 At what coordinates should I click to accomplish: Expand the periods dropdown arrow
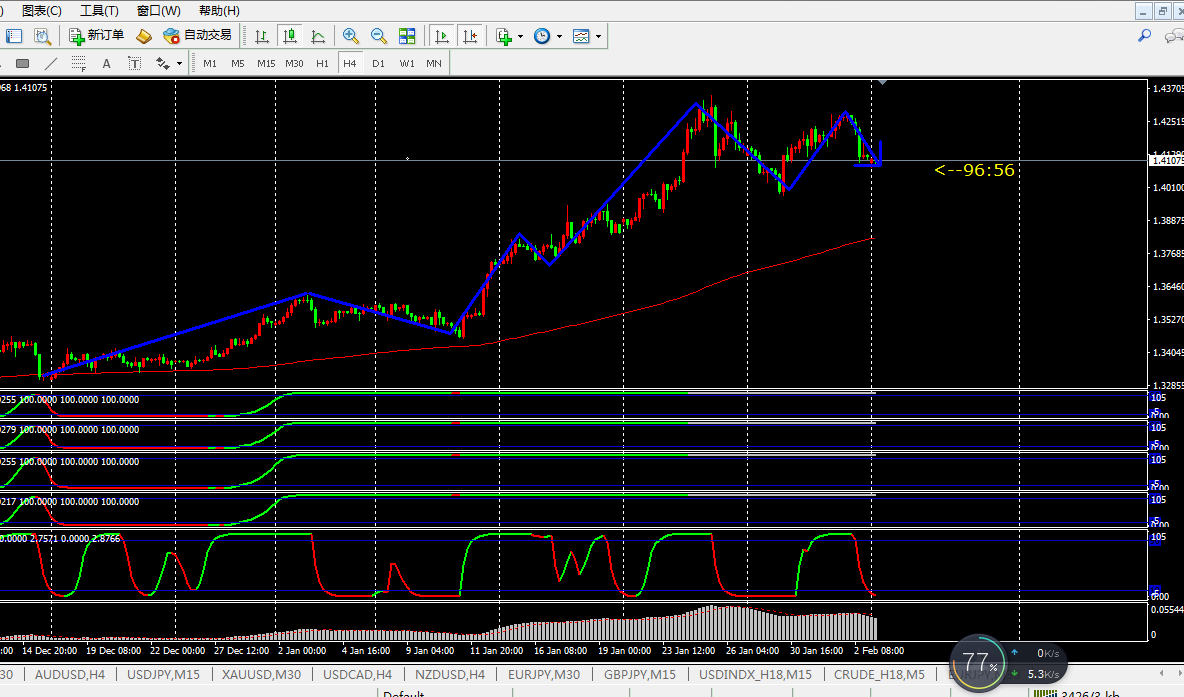pyautogui.click(x=560, y=36)
